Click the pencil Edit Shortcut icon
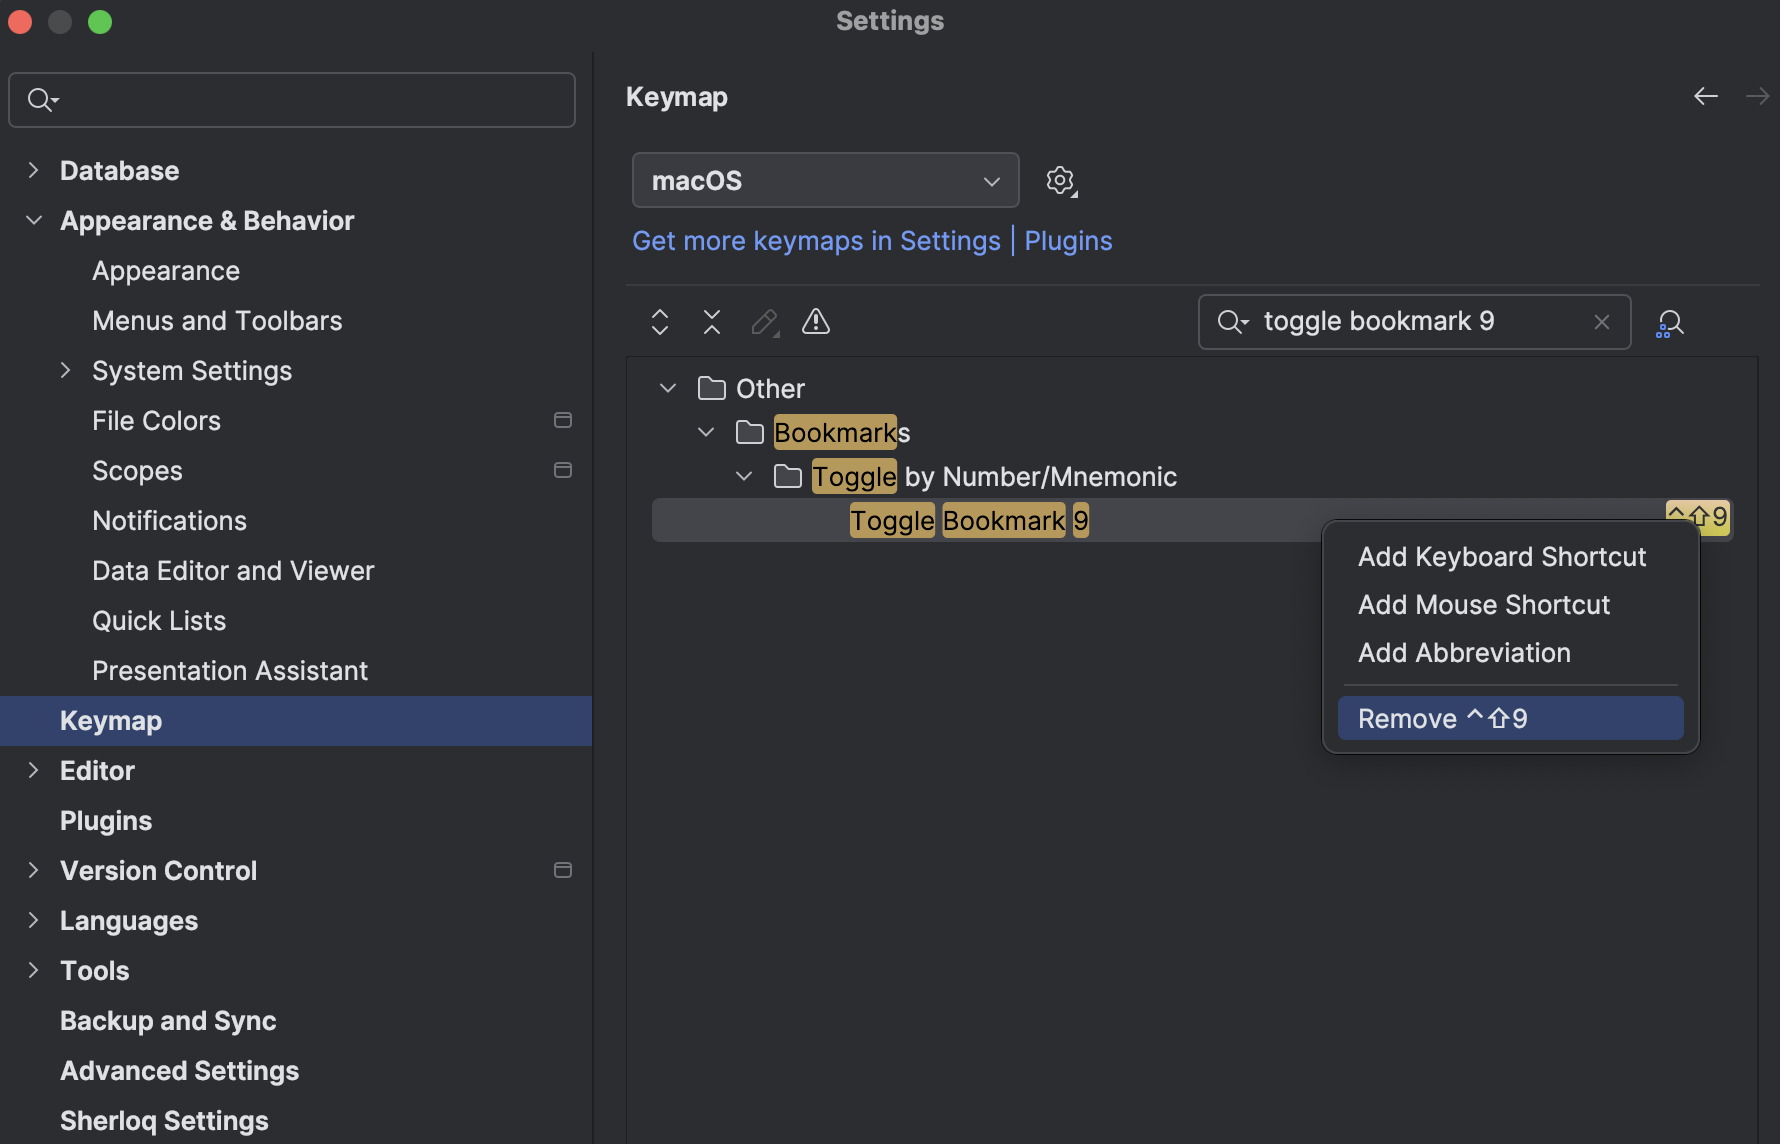The width and height of the screenshot is (1780, 1144). coord(764,322)
